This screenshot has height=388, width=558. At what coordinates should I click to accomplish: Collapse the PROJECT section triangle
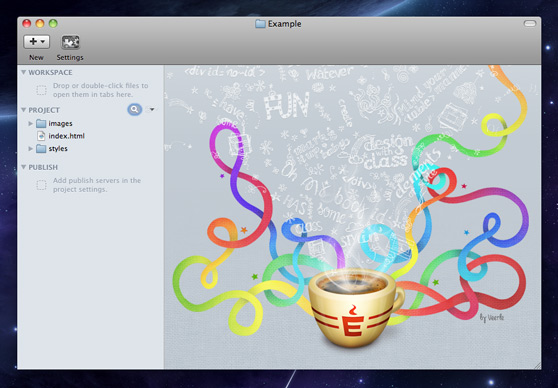point(23,110)
